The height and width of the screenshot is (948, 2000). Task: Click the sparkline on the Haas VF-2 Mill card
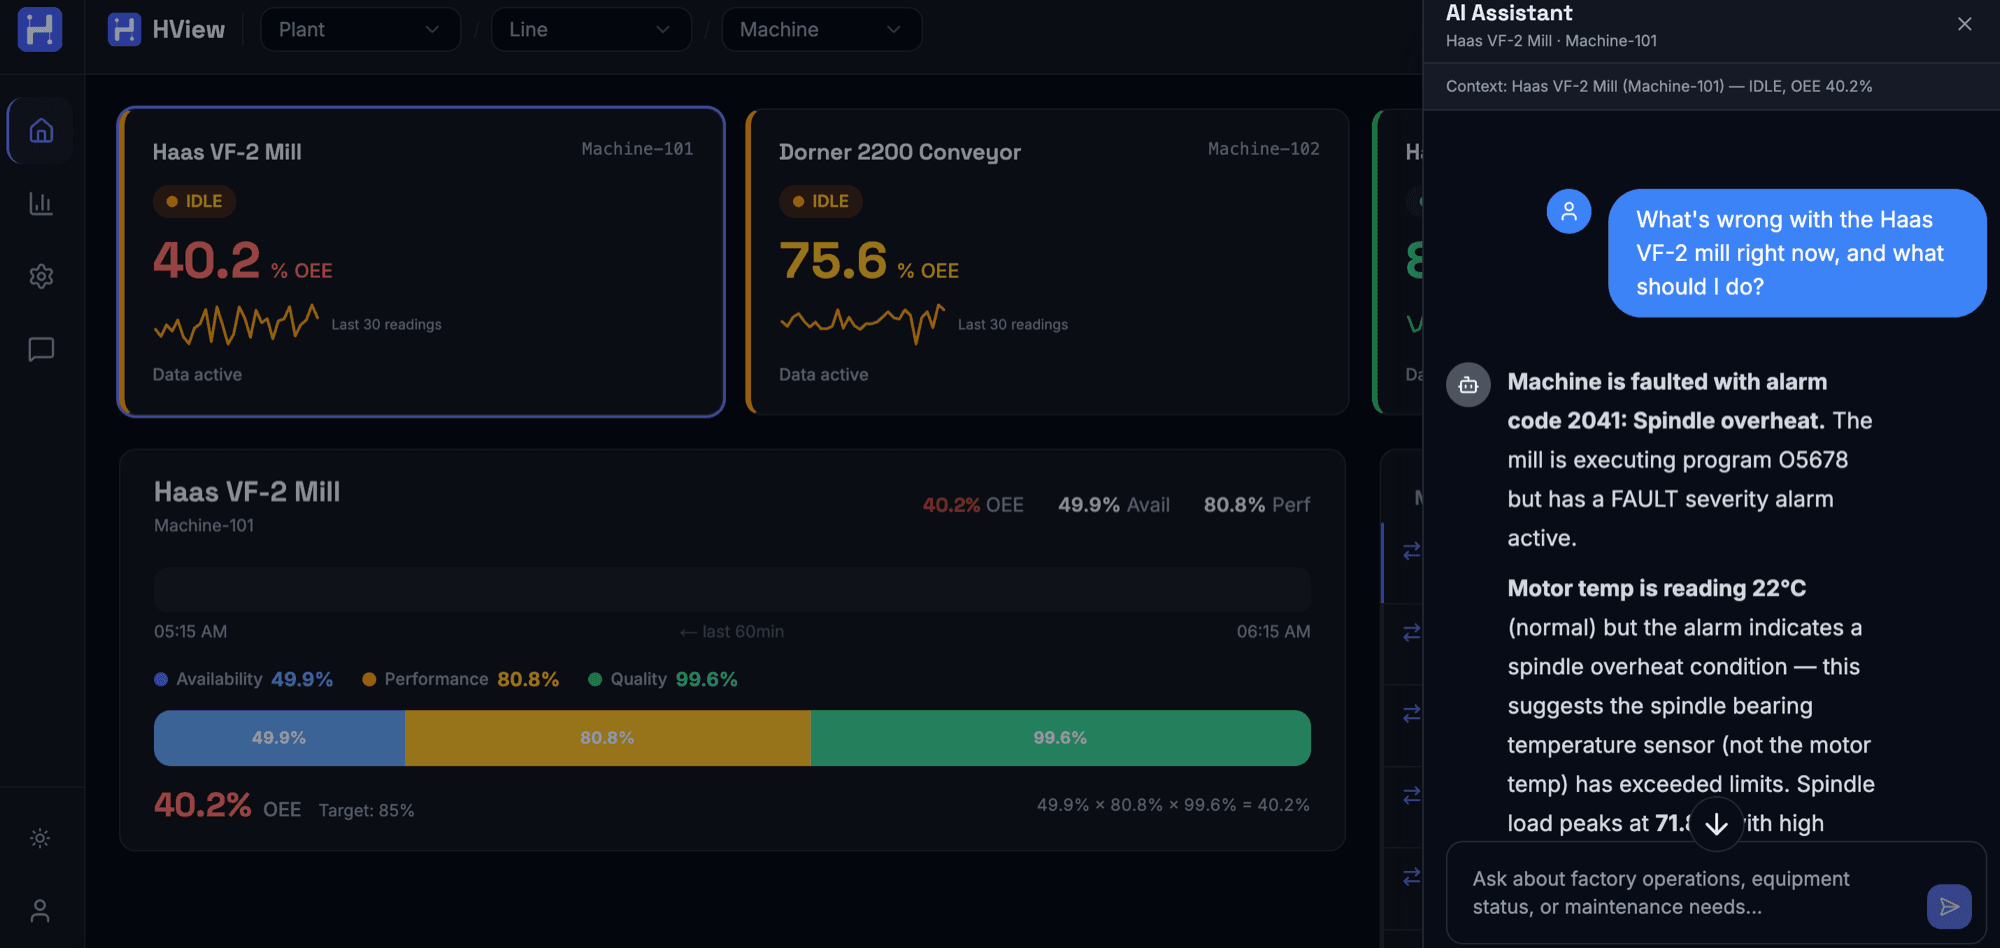[236, 324]
